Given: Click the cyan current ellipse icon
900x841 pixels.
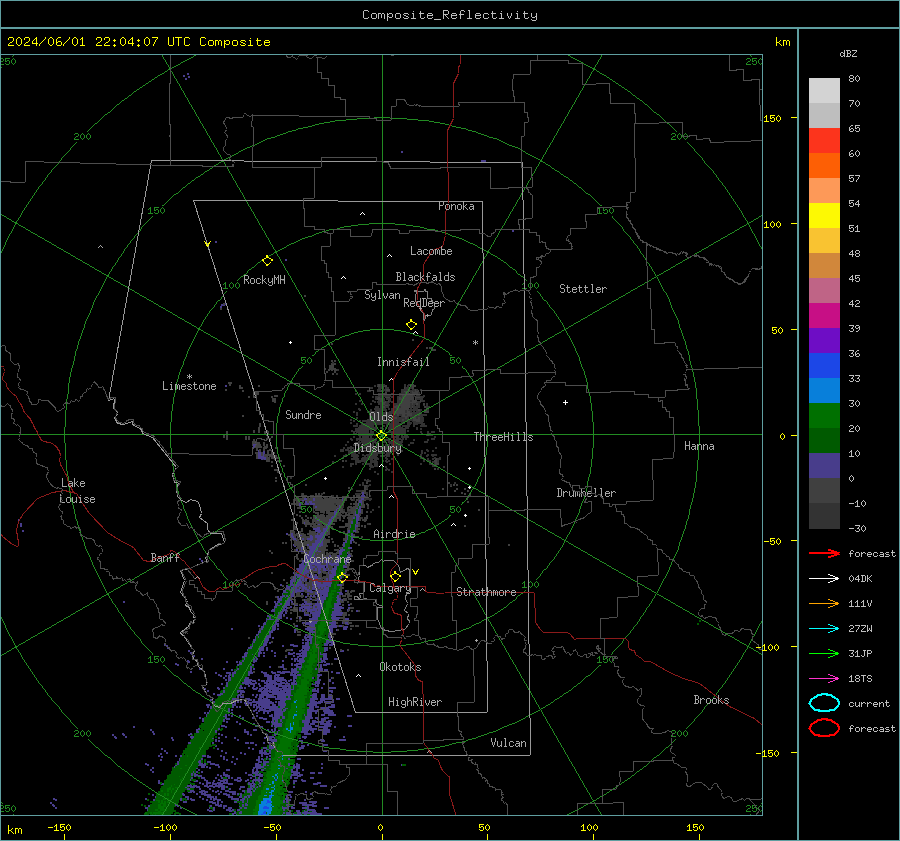Looking at the screenshot, I should tap(824, 703).
